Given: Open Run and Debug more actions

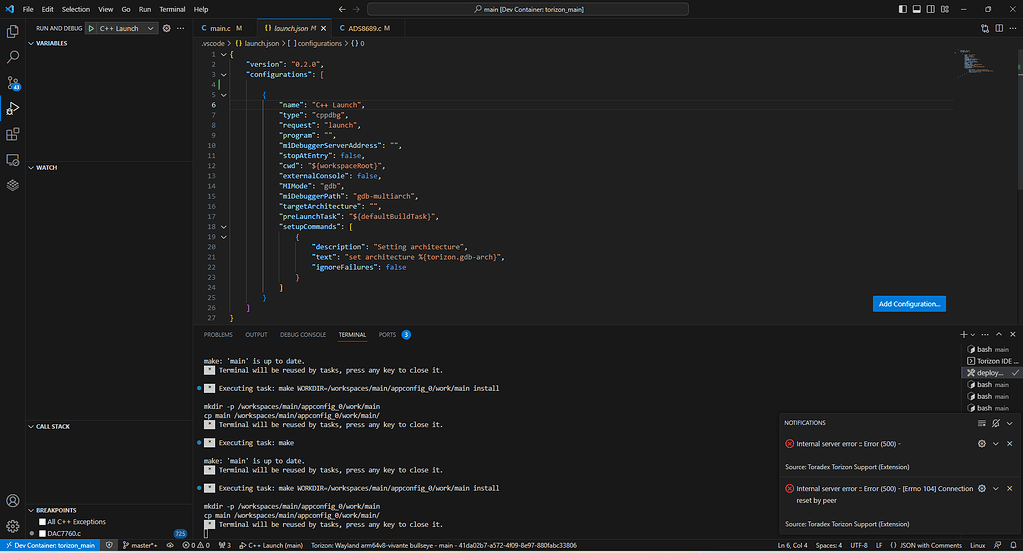Looking at the screenshot, I should (x=181, y=29).
